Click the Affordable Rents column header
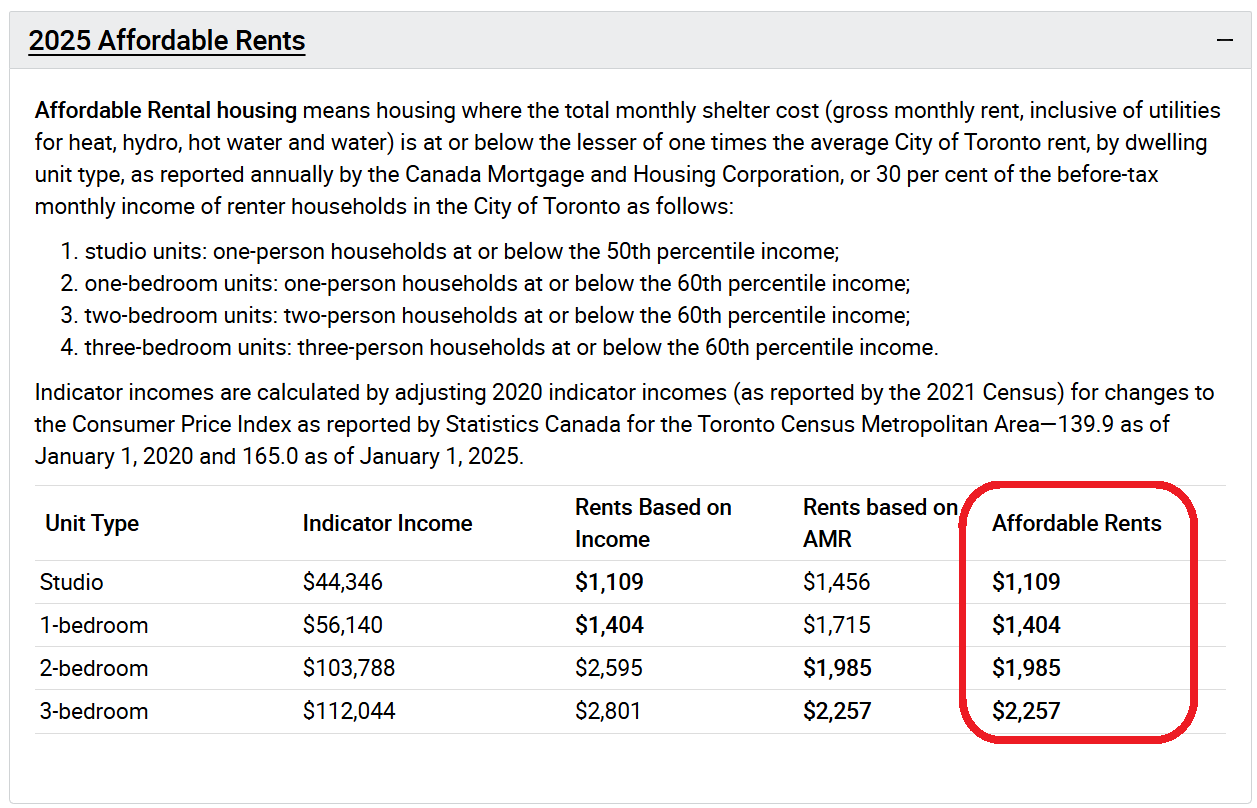The image size is (1257, 808). click(x=1076, y=523)
